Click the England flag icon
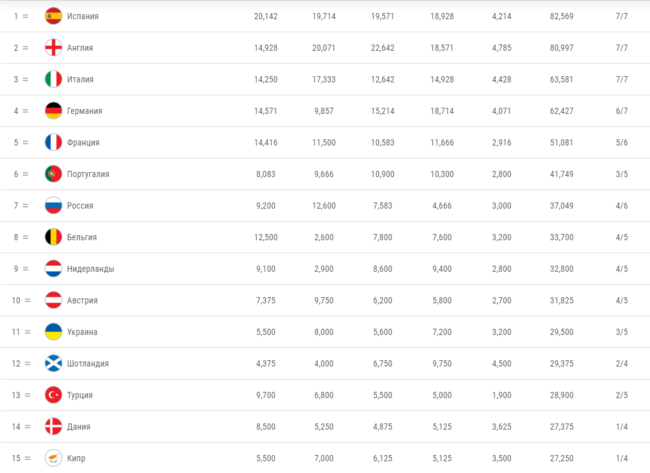 coord(53,48)
